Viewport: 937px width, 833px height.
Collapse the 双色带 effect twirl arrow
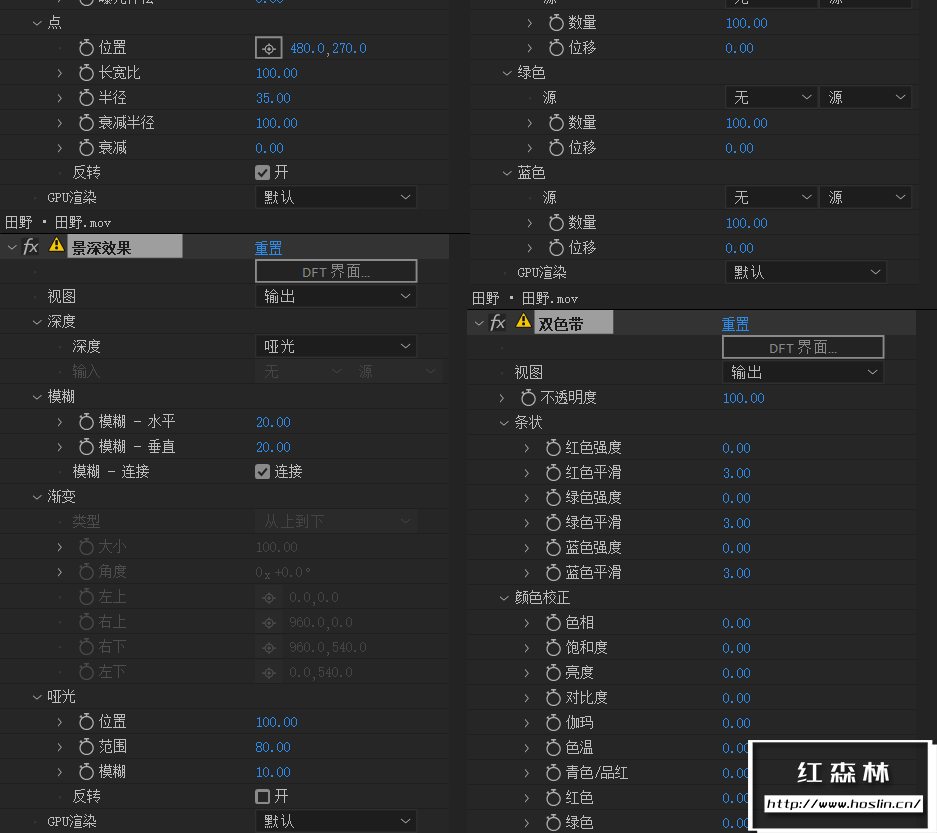click(479, 323)
